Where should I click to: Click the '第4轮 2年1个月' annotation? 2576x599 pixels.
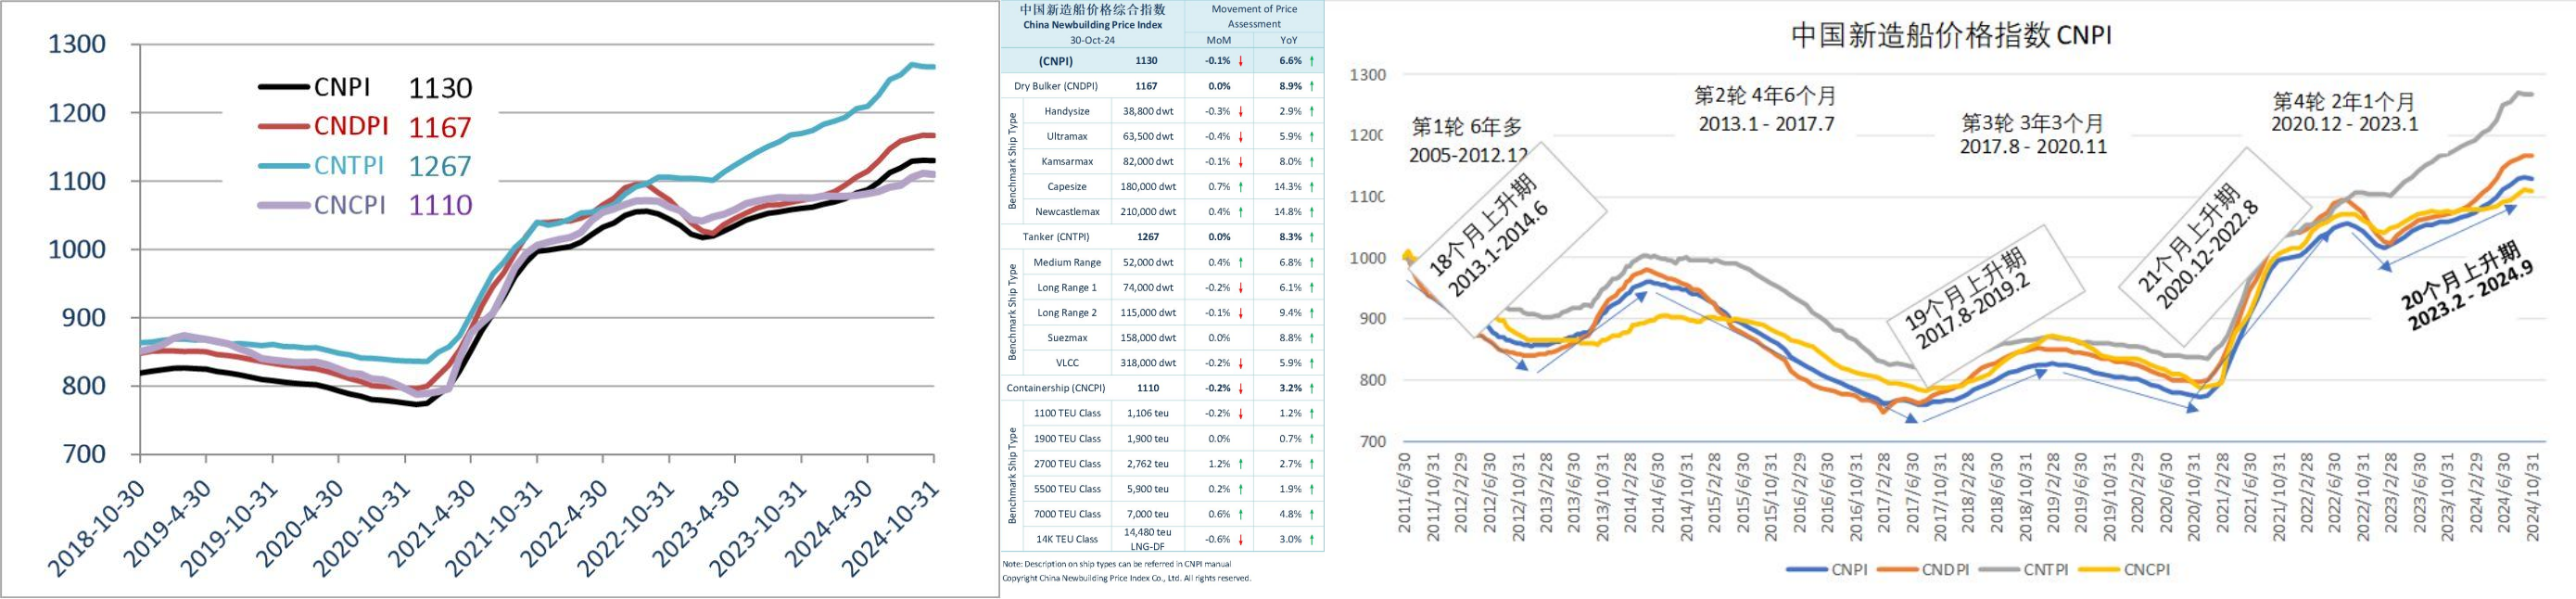pos(2344,101)
